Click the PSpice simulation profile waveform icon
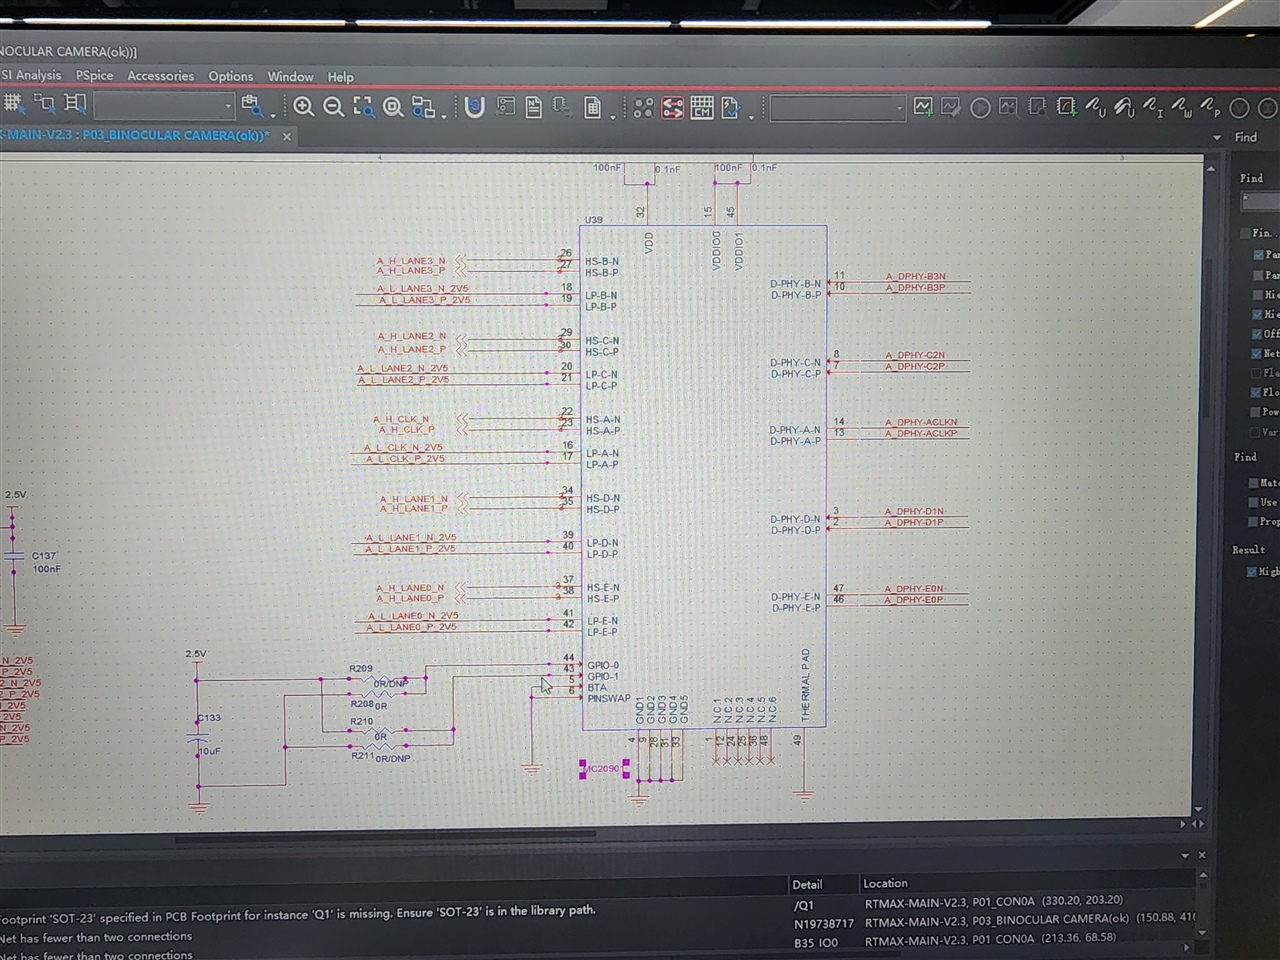The image size is (1280, 960). tap(923, 106)
